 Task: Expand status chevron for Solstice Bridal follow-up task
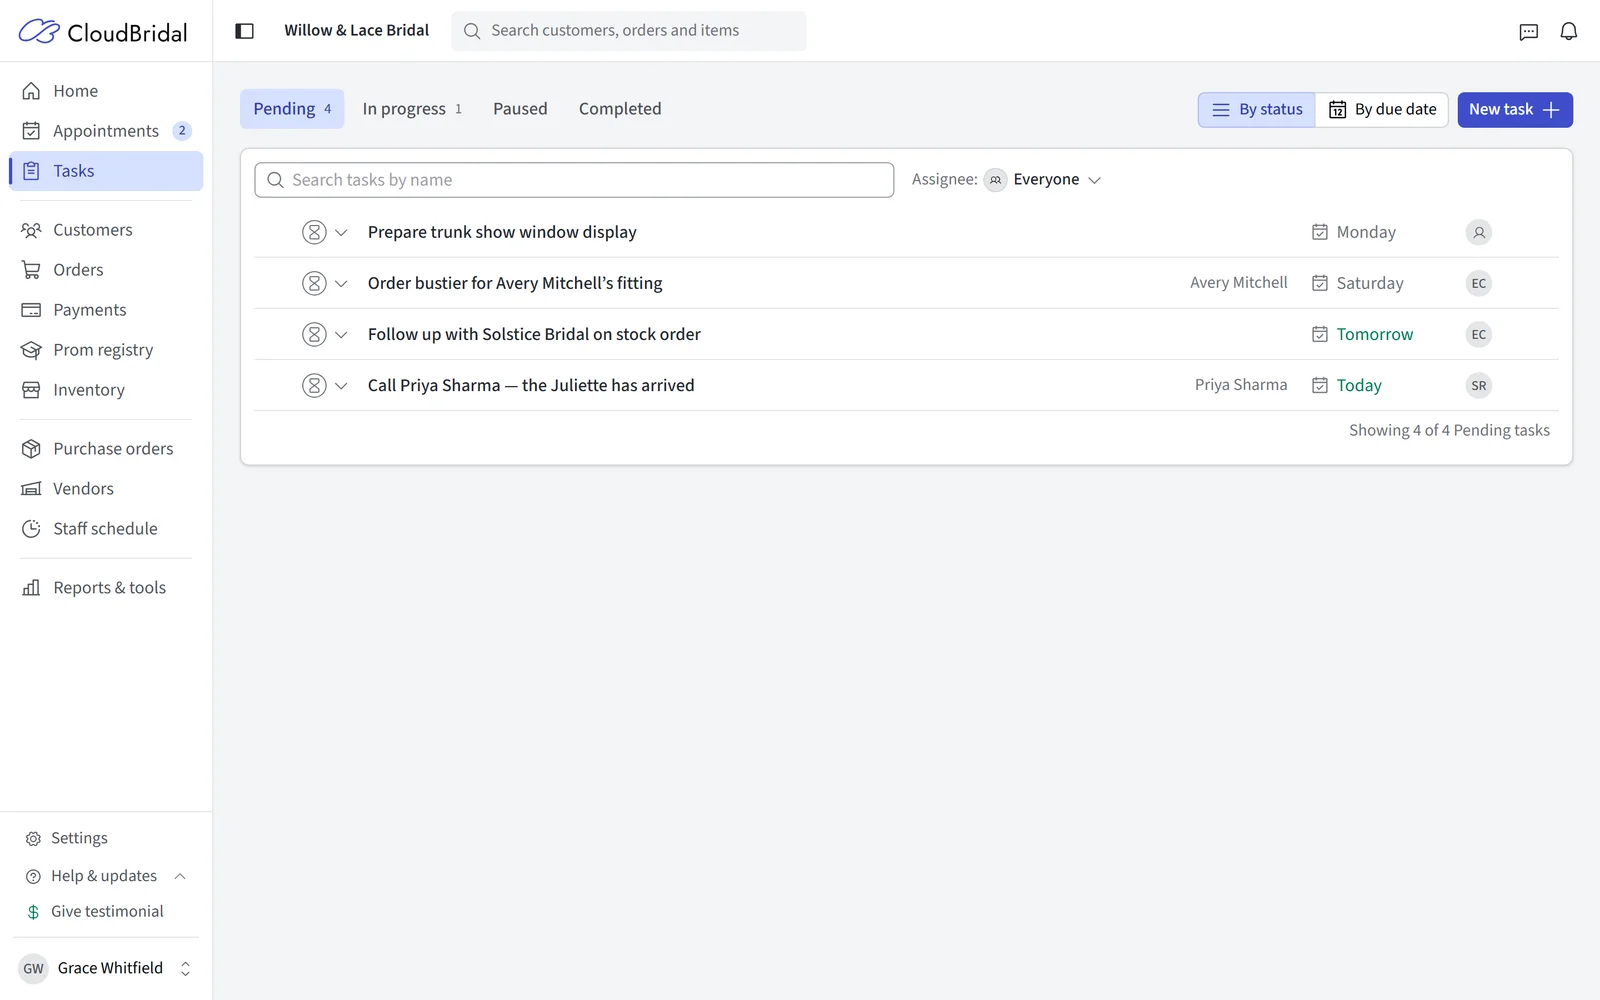click(341, 334)
